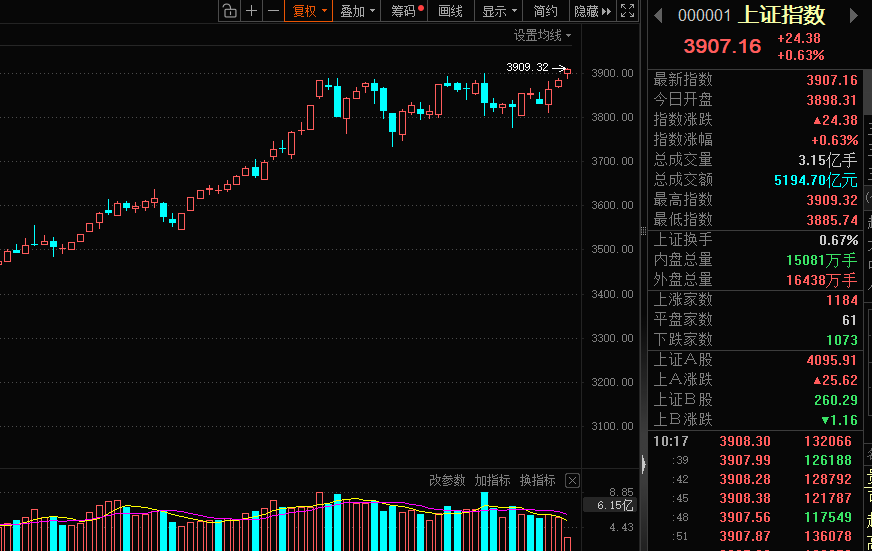Click 换指标 to switch indicator
872x551 pixels.
coord(537,481)
